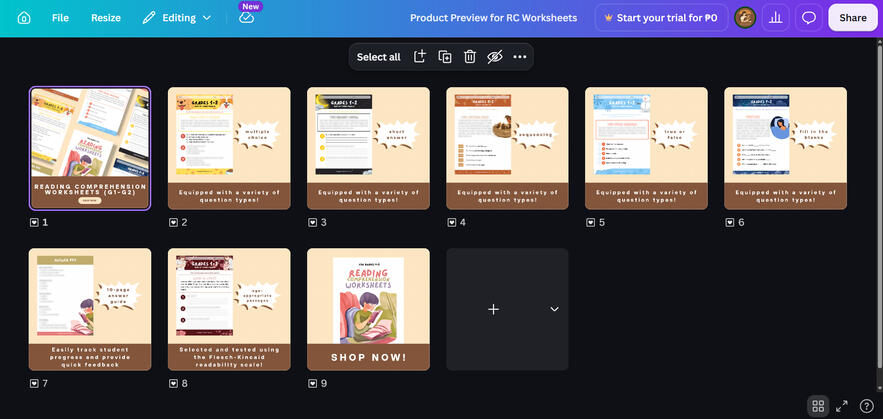Click the design title Product Preview for RC Worksheets
Screen dimensions: 883x419
click(493, 18)
